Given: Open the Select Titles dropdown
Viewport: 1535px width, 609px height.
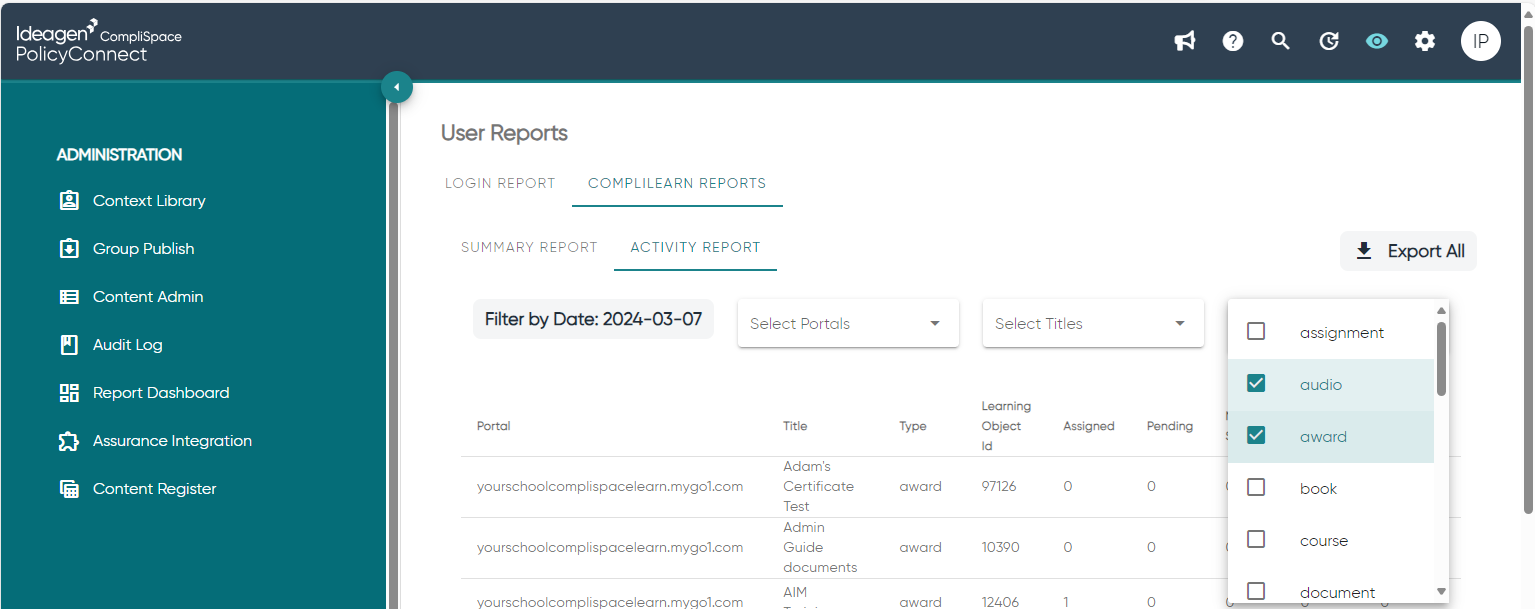Looking at the screenshot, I should click(x=1093, y=323).
